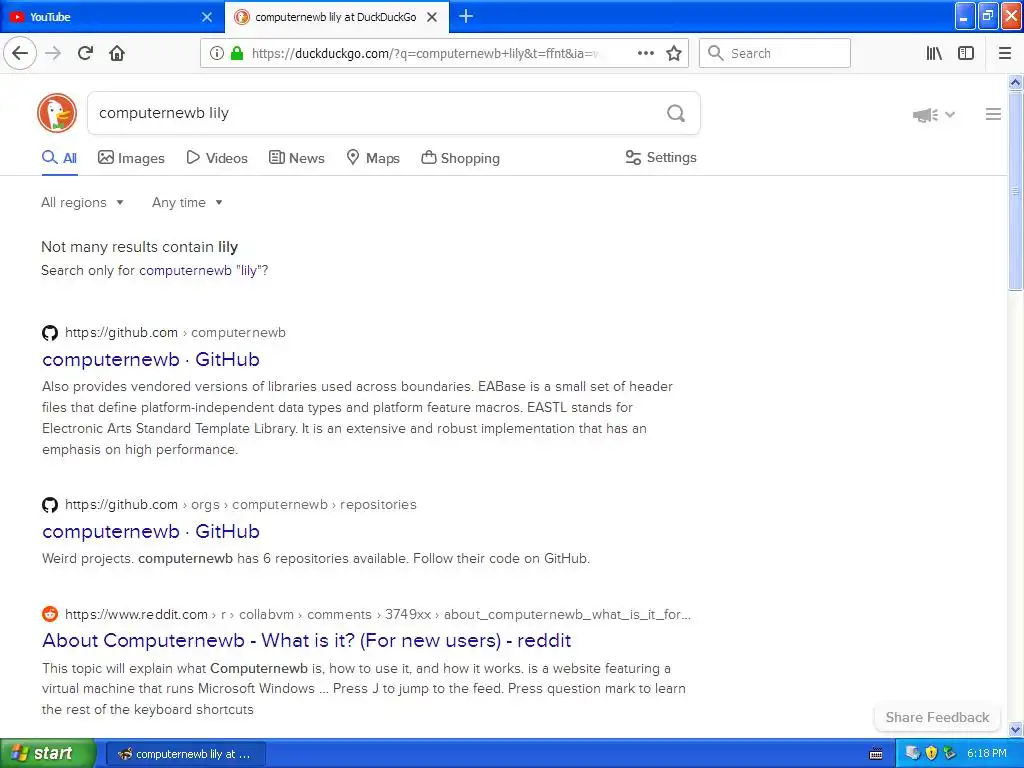
Task: Submit search with the magnifier icon
Action: point(676,114)
